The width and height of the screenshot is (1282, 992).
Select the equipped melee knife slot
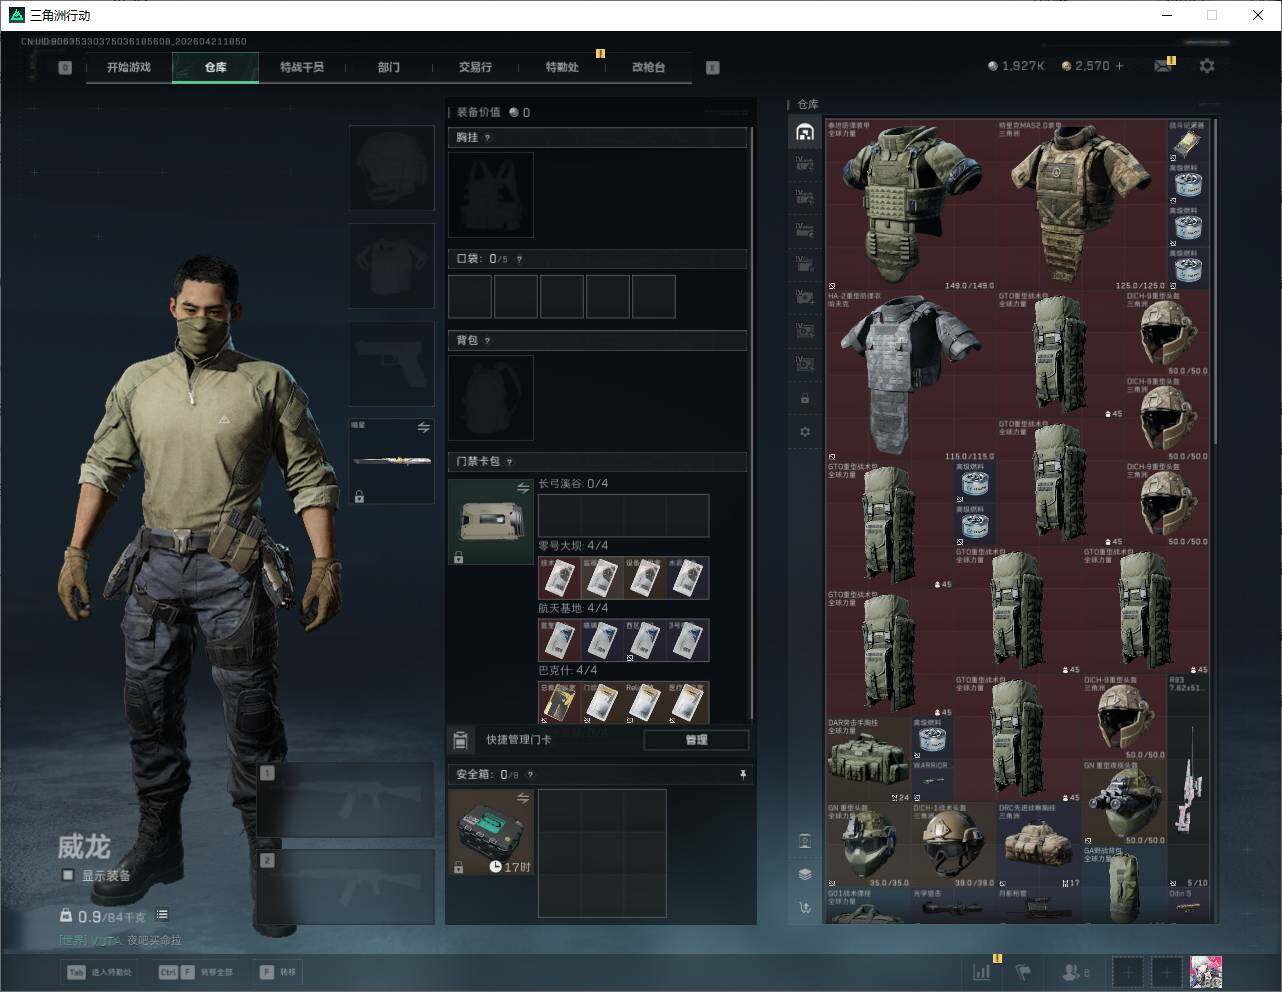pos(392,462)
